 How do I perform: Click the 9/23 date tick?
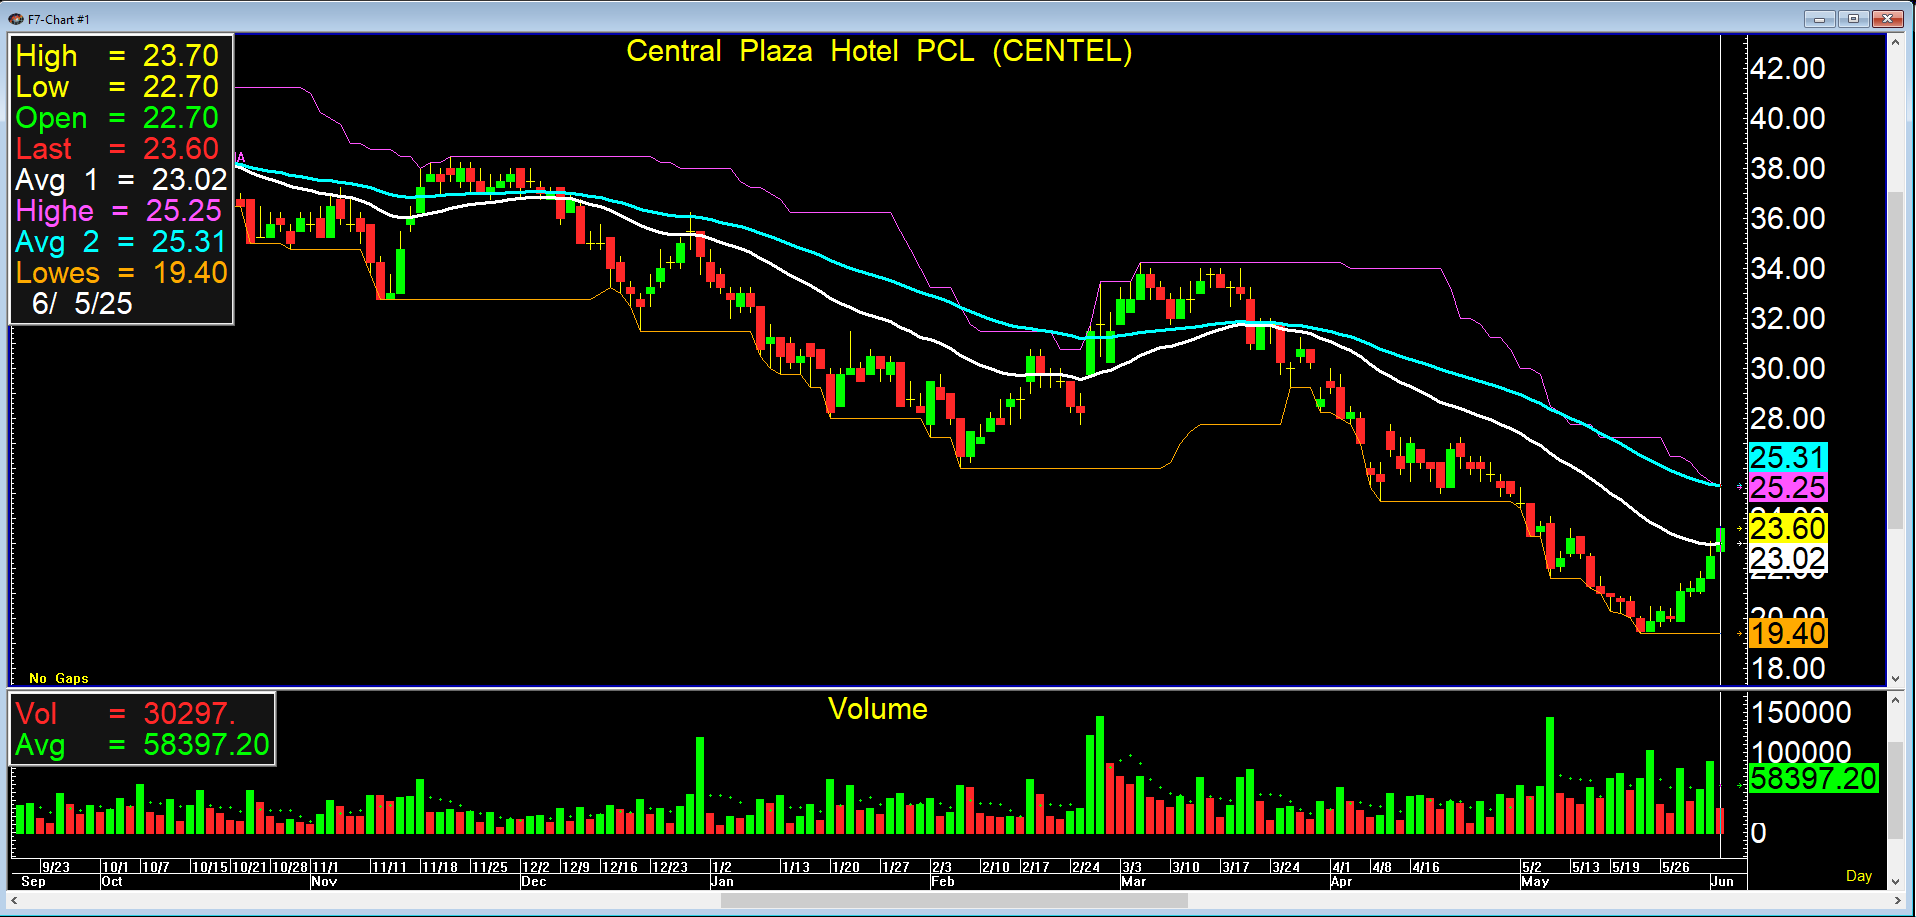click(56, 867)
